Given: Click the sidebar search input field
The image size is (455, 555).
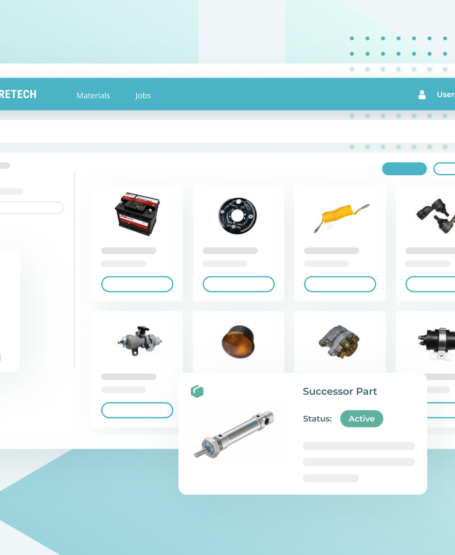Looking at the screenshot, I should (31, 207).
